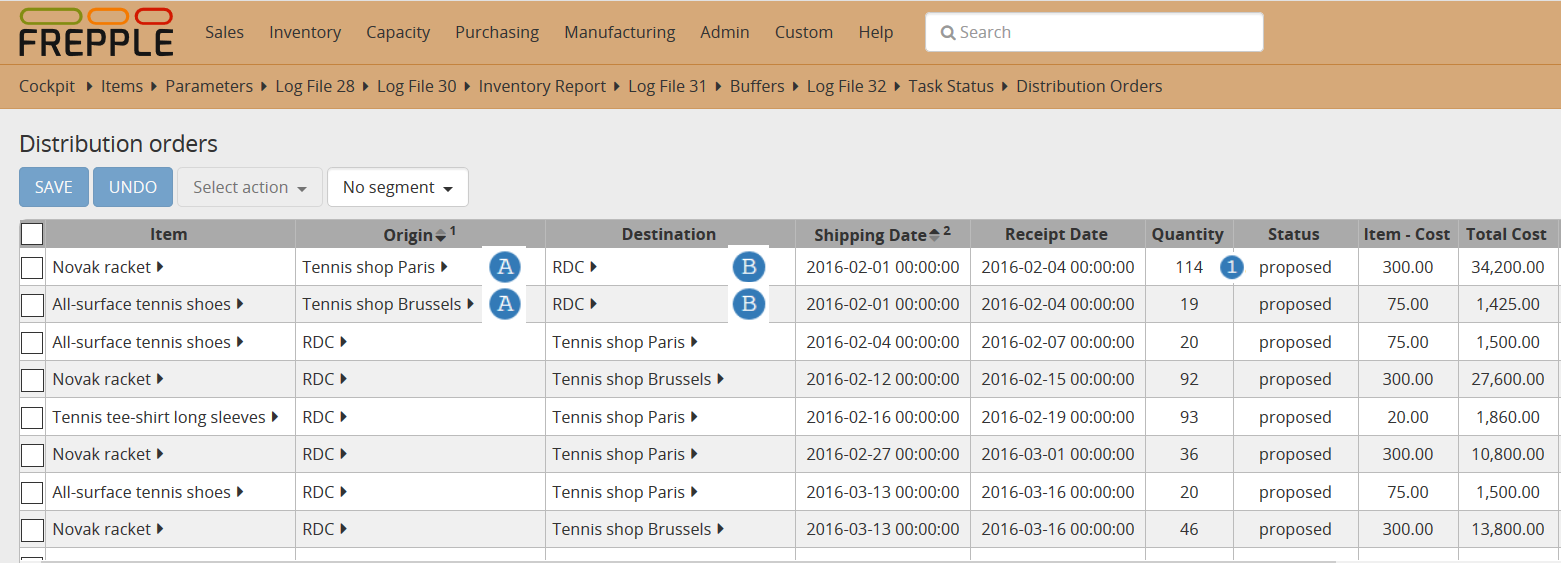The width and height of the screenshot is (1561, 563).
Task: Click the blue A marker in first row
Action: [x=505, y=267]
